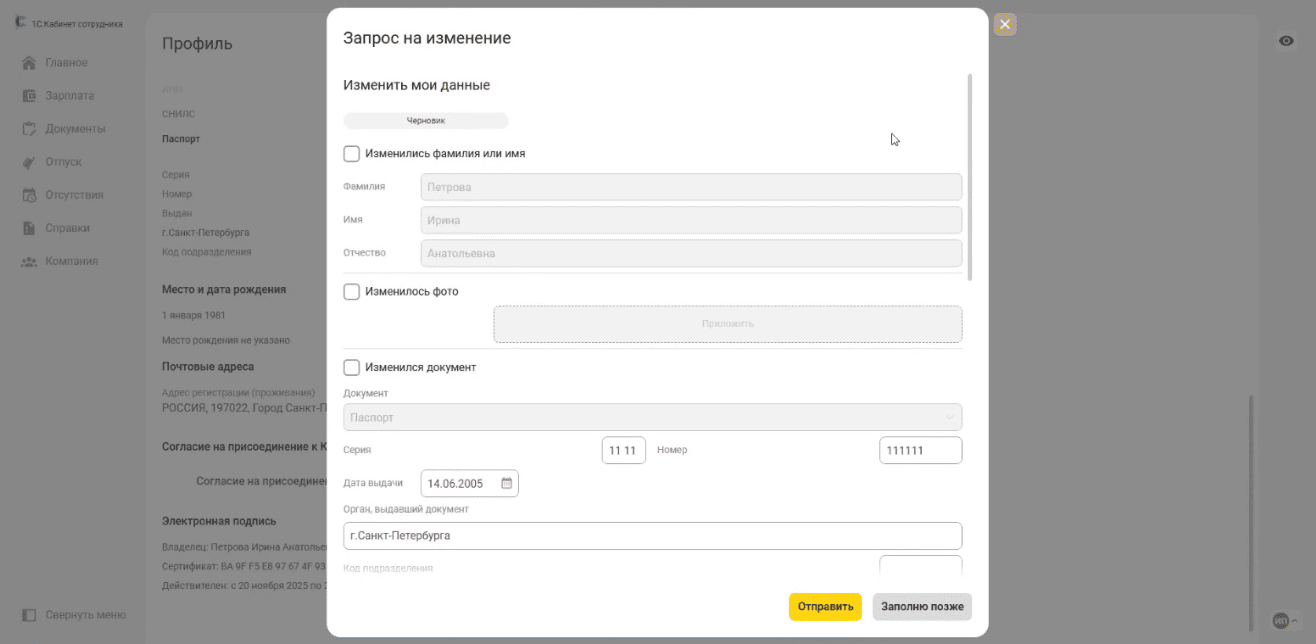Click the Отпуск vacation icon
The height and width of the screenshot is (644, 1316).
pyautogui.click(x=29, y=162)
